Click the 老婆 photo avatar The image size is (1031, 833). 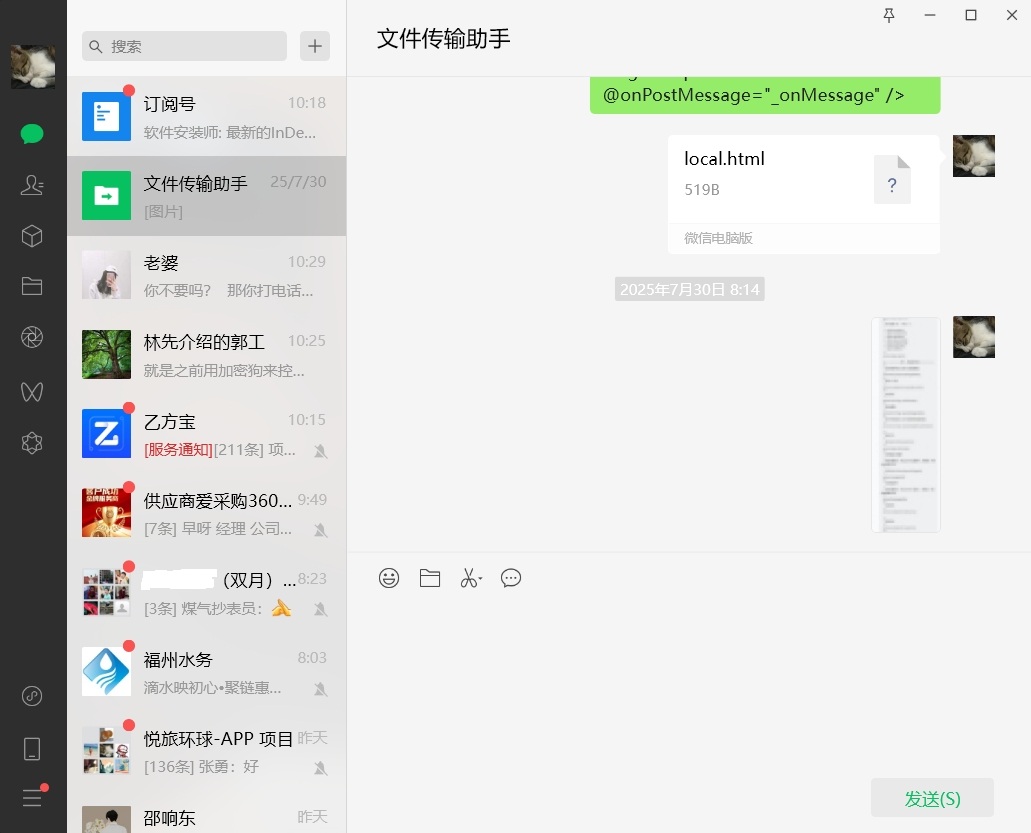pyautogui.click(x=107, y=275)
